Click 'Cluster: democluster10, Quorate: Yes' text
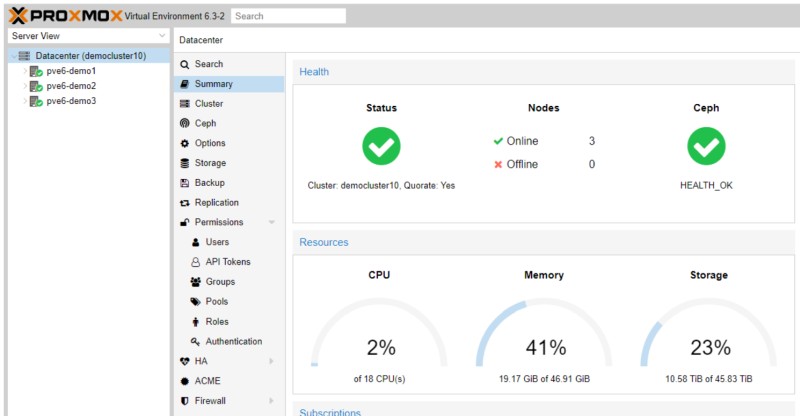 381,185
